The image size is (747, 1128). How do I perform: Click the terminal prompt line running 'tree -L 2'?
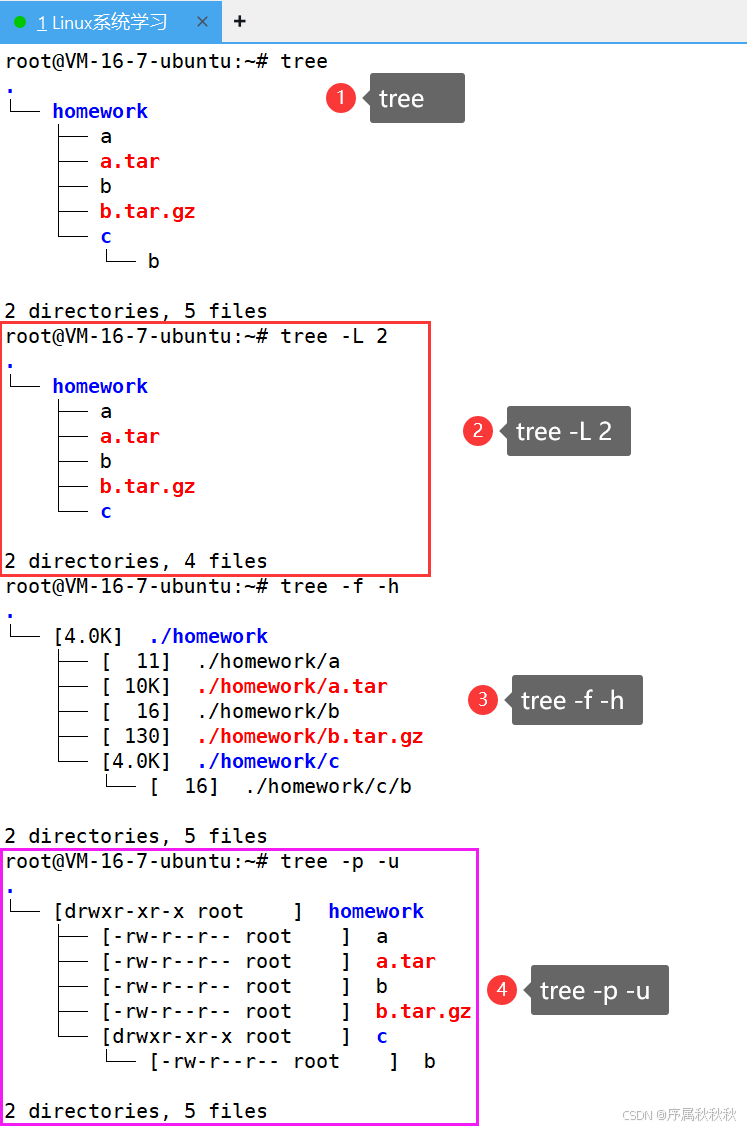tap(196, 336)
